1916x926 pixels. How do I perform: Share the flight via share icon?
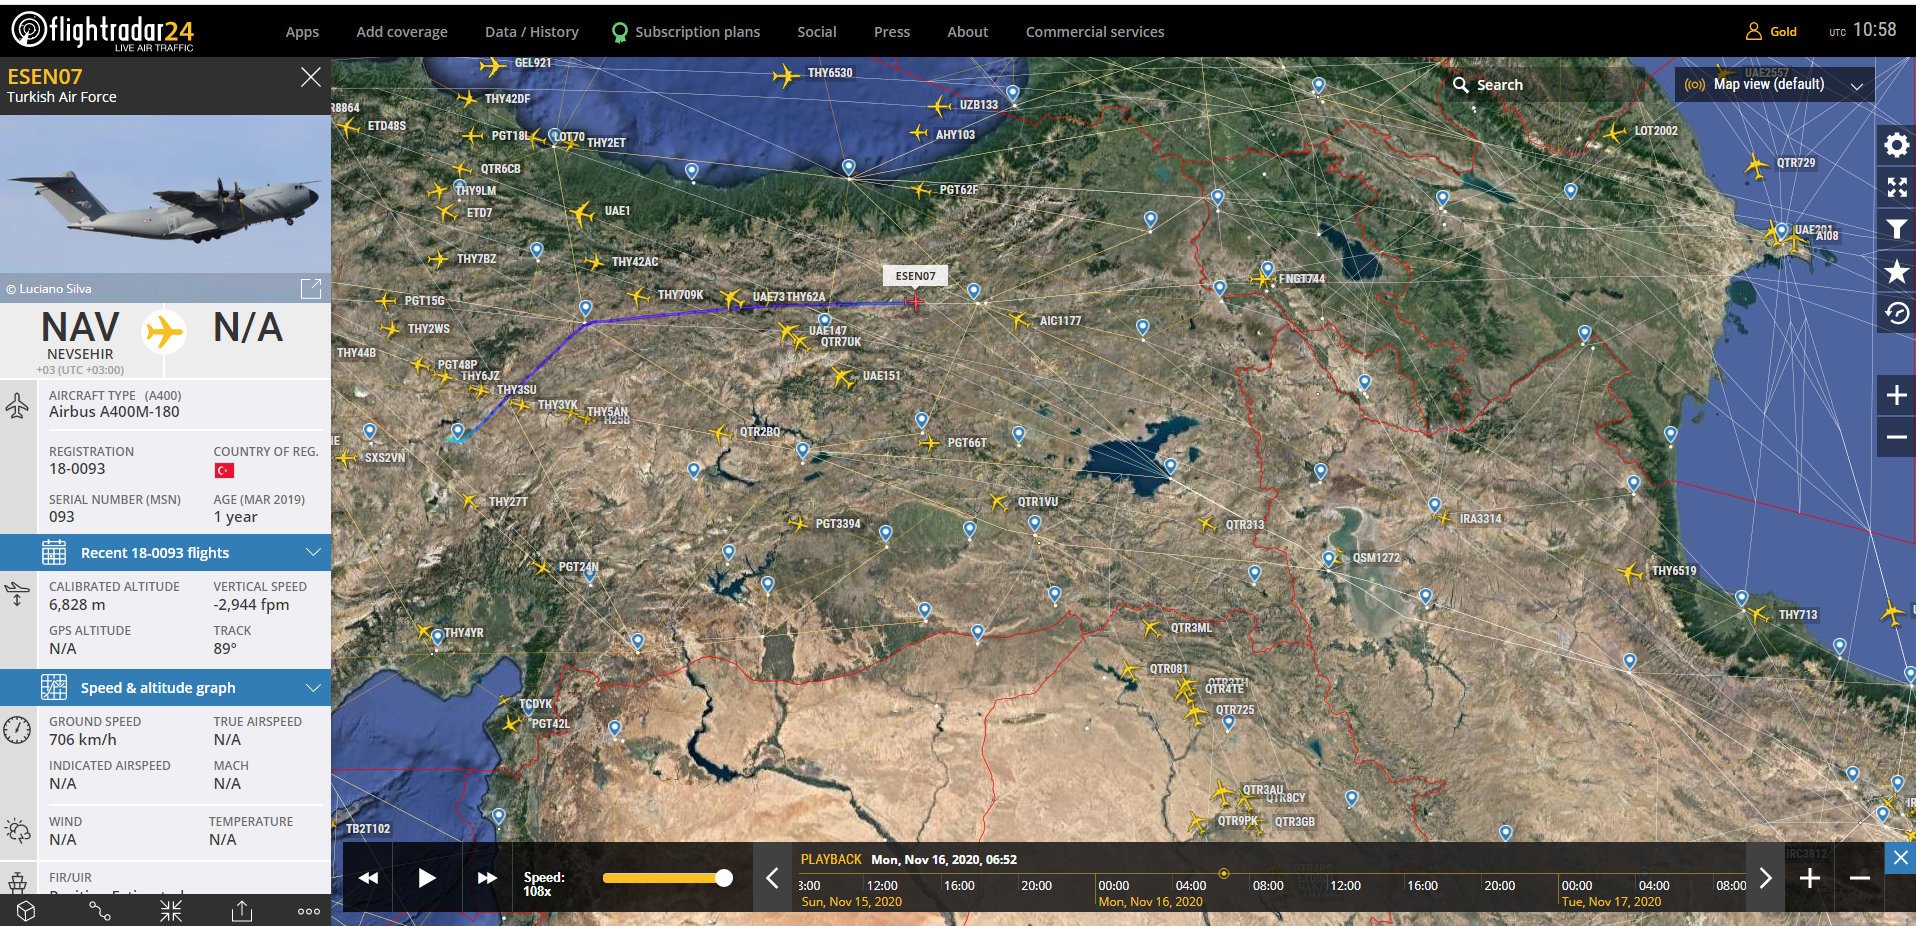[x=242, y=911]
